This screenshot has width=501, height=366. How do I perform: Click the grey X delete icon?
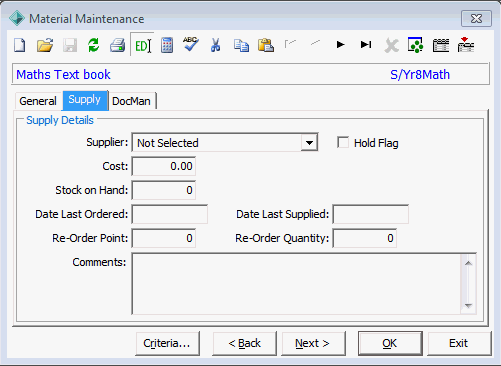(391, 46)
